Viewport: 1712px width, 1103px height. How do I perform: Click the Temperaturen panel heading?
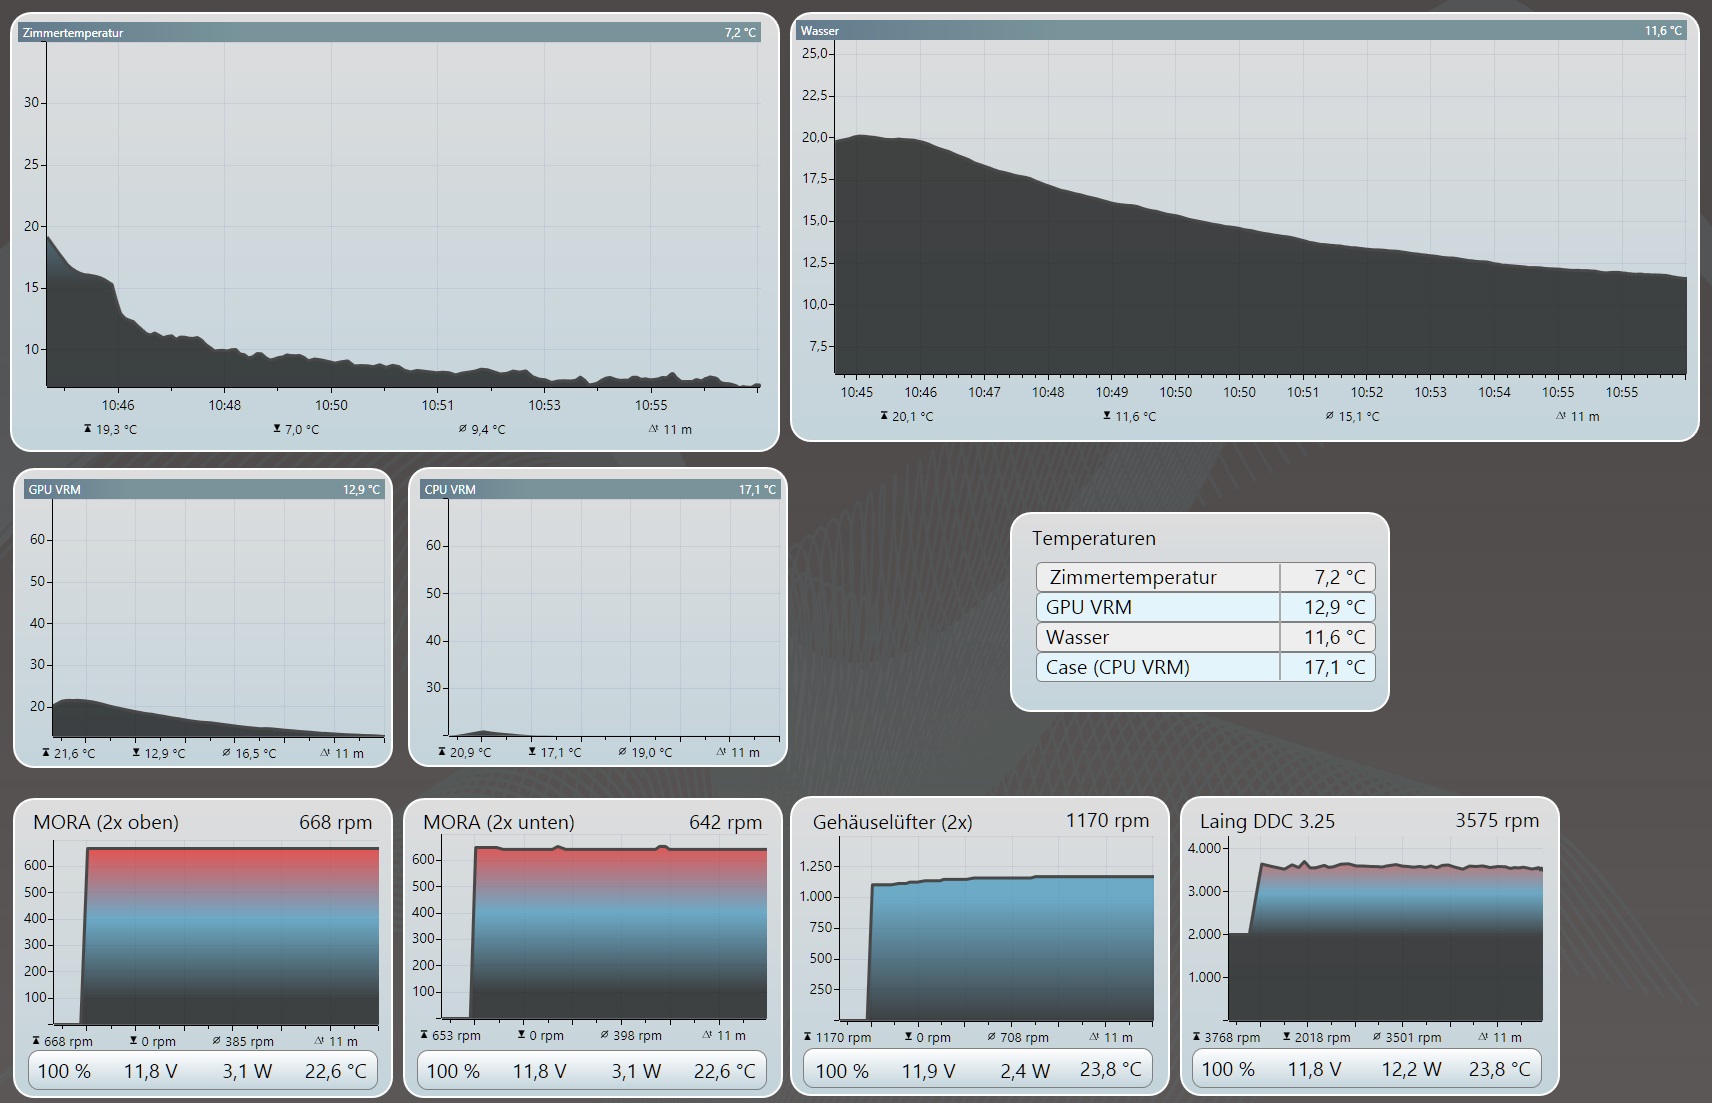coord(1094,539)
